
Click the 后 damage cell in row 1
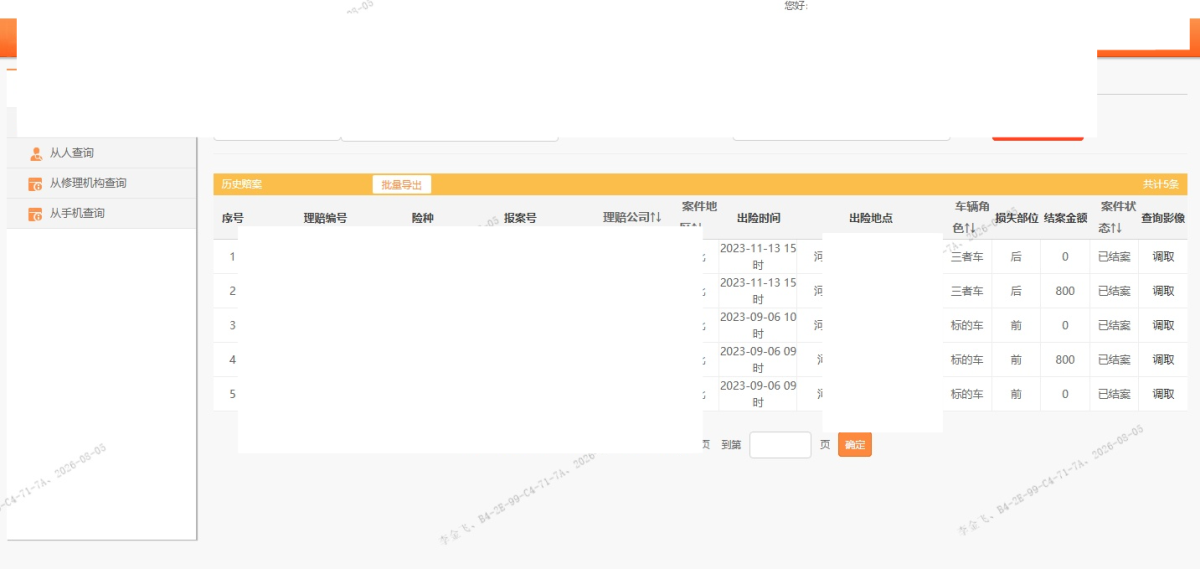click(x=1016, y=257)
